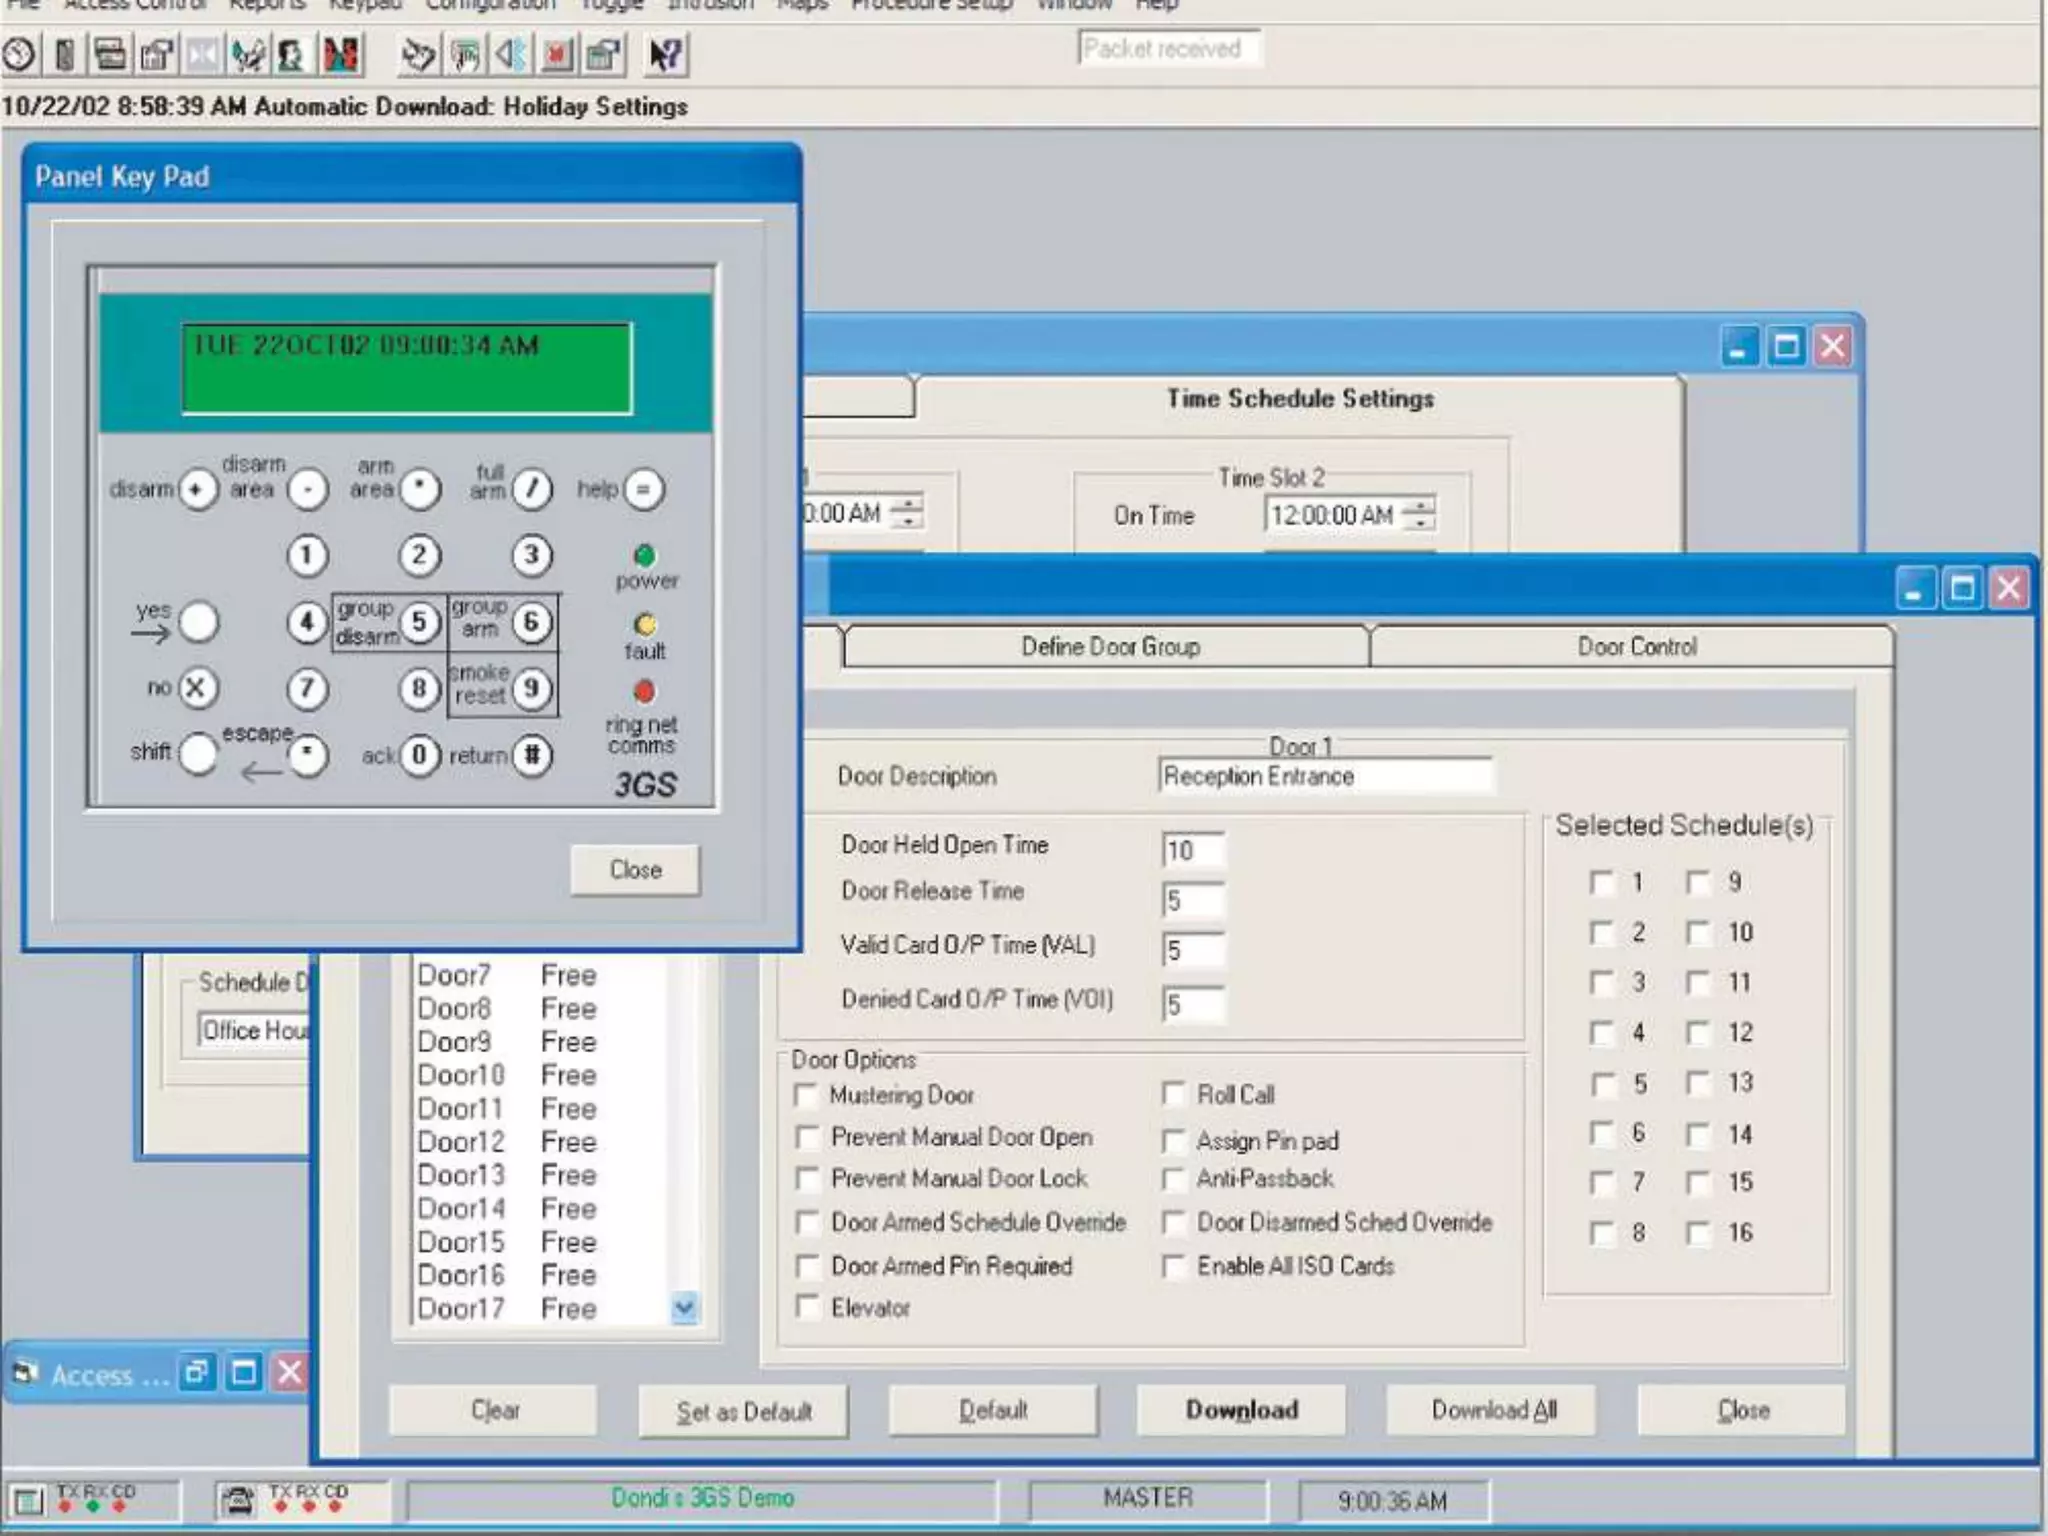Check the Anti-Passback checkbox
This screenshot has height=1536, width=2048.
pyautogui.click(x=1174, y=1179)
